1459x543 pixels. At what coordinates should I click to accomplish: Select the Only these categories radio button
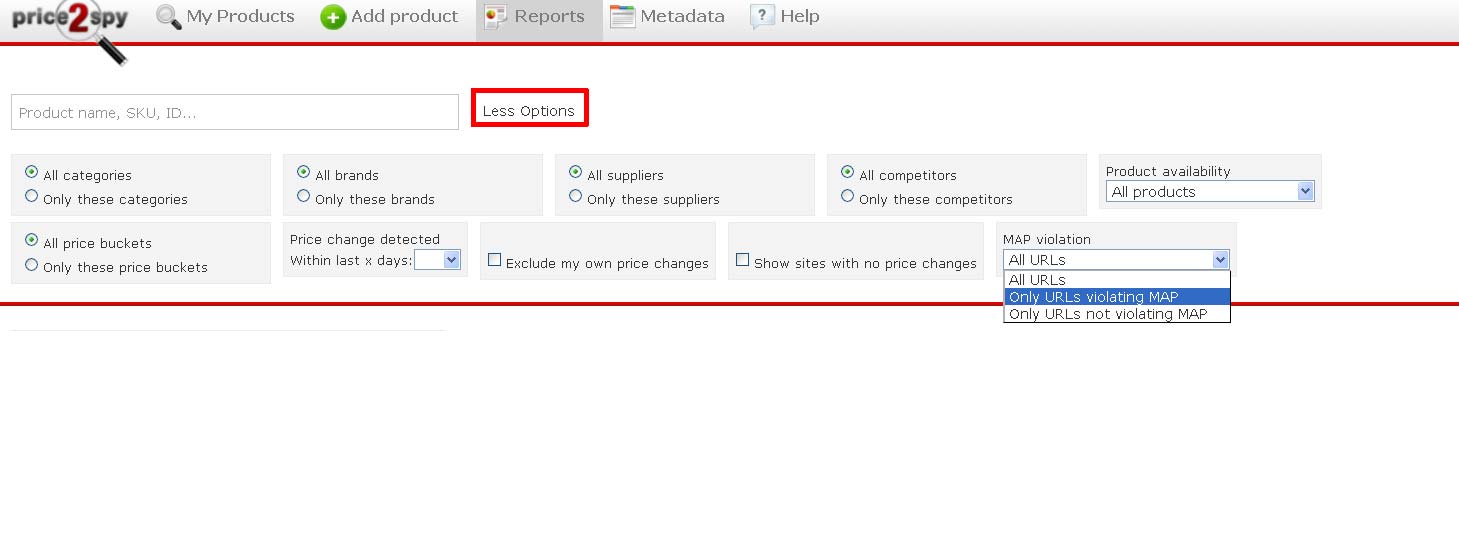32,197
